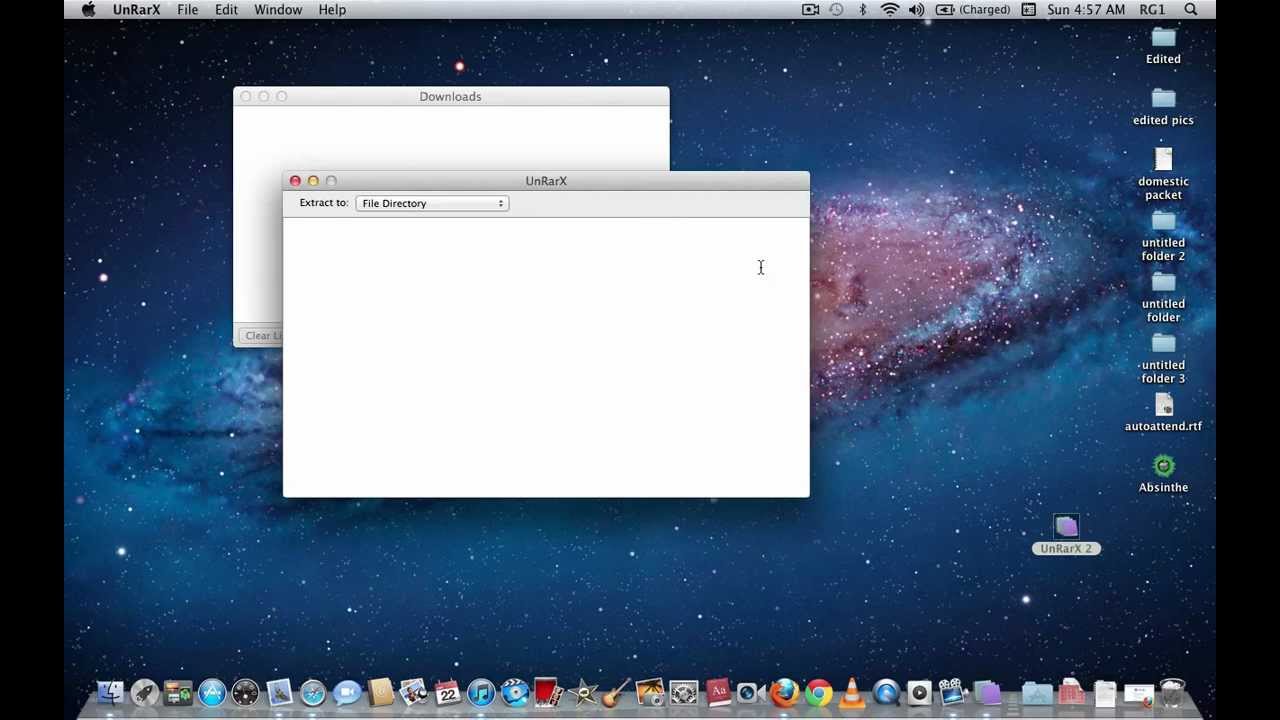Screen dimensions: 1280x720
Task: Select the UnRarX 2 desktop icon
Action: [1066, 535]
